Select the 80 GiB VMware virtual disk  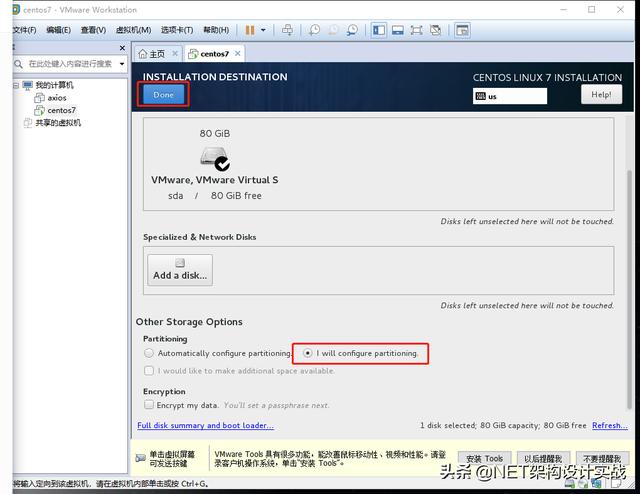click(x=215, y=165)
